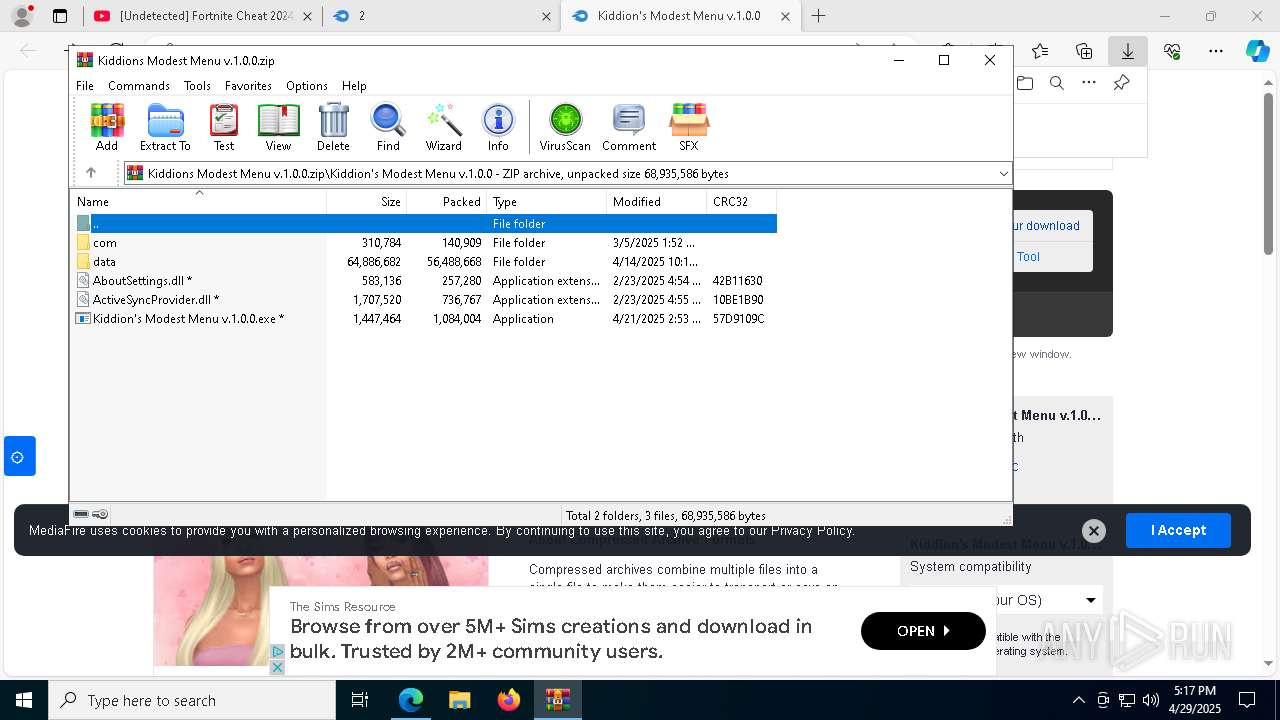Sort by the Type column header
This screenshot has height=720, width=1280.
(x=547, y=202)
